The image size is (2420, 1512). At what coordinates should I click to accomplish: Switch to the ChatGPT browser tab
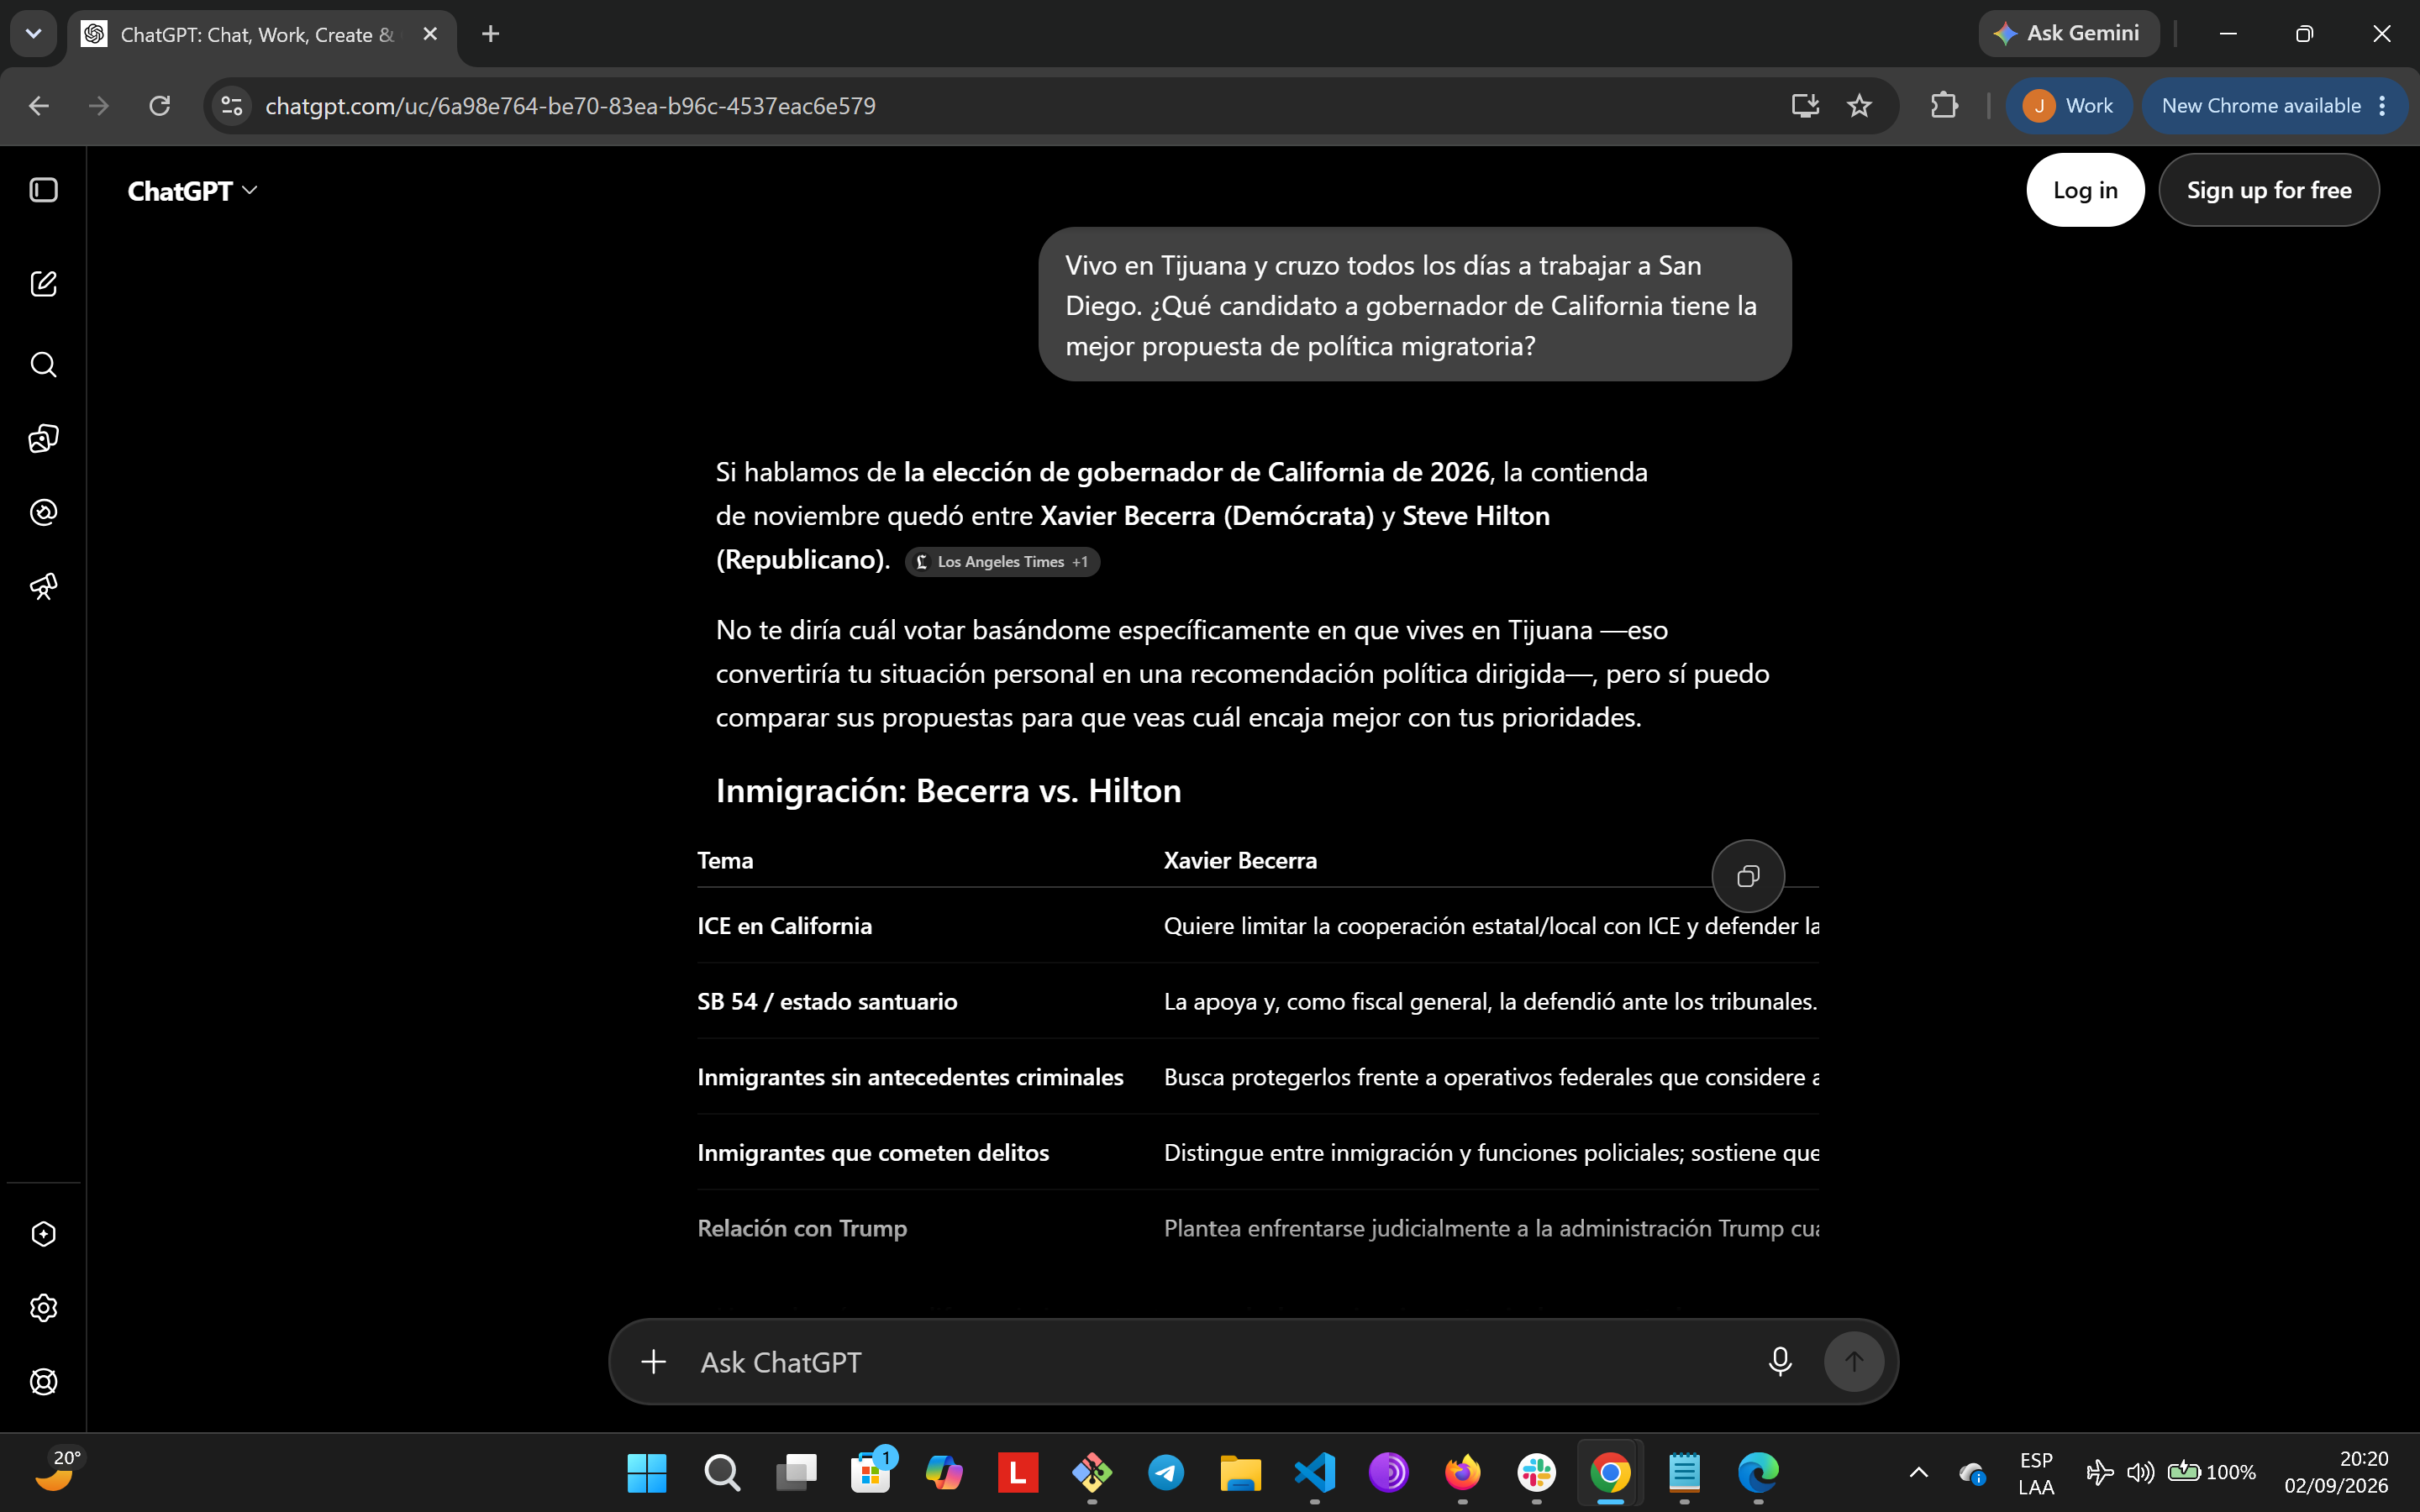[262, 35]
